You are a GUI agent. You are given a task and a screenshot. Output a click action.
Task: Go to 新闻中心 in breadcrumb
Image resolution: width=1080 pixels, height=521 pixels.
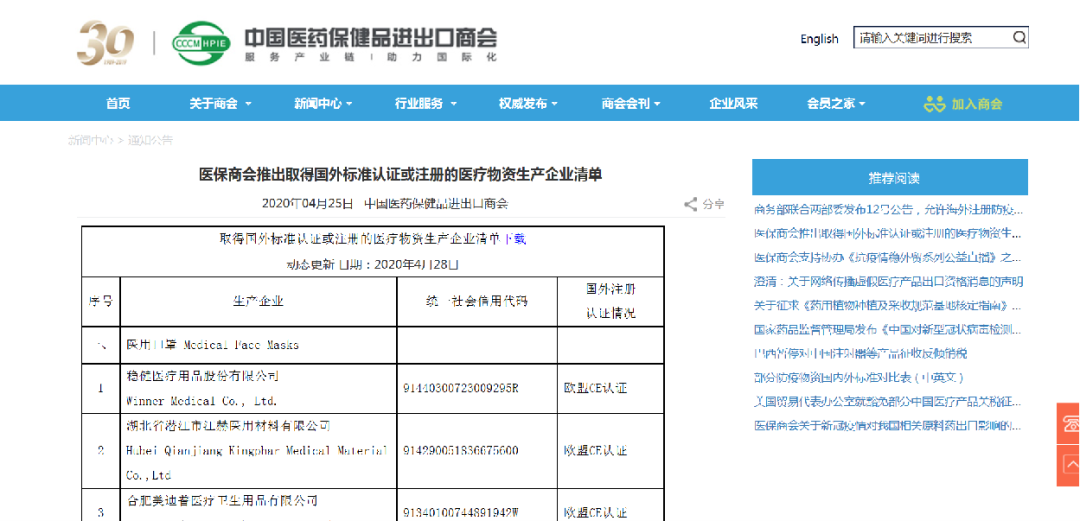(90, 140)
